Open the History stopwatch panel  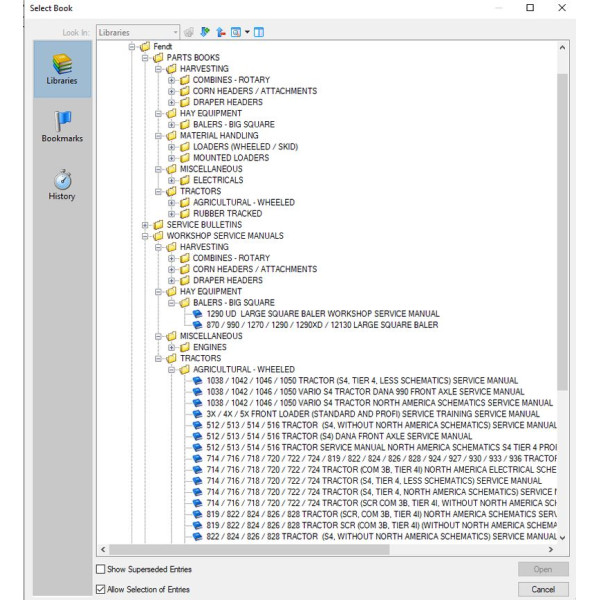point(62,184)
